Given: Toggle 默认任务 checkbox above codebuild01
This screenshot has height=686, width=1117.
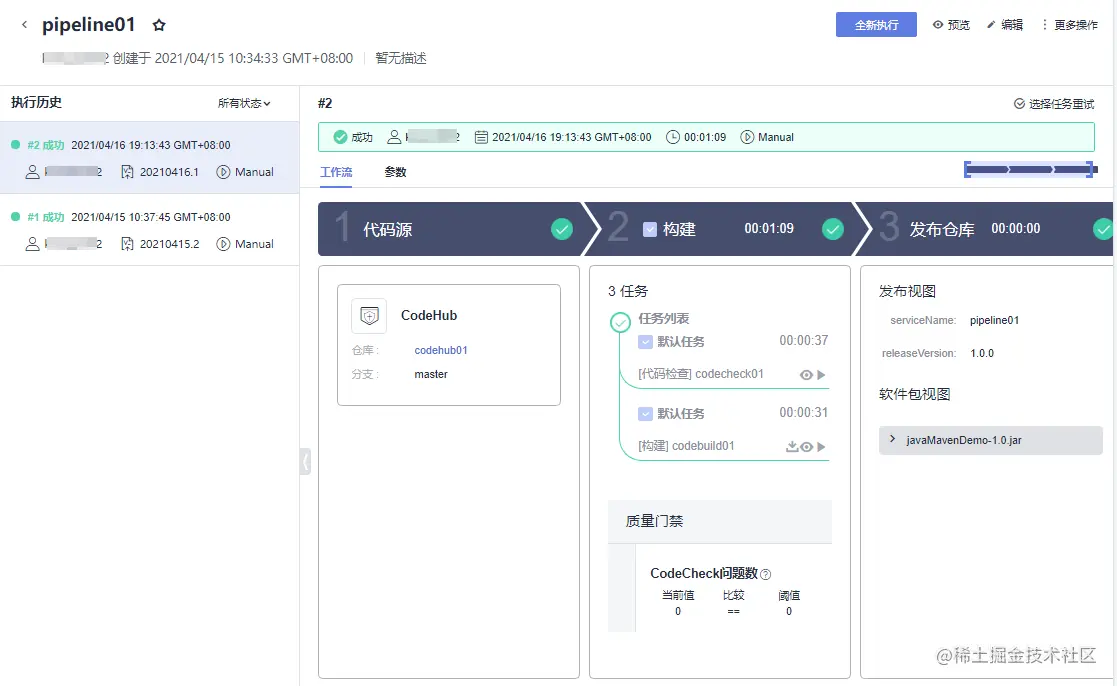Looking at the screenshot, I should (645, 414).
